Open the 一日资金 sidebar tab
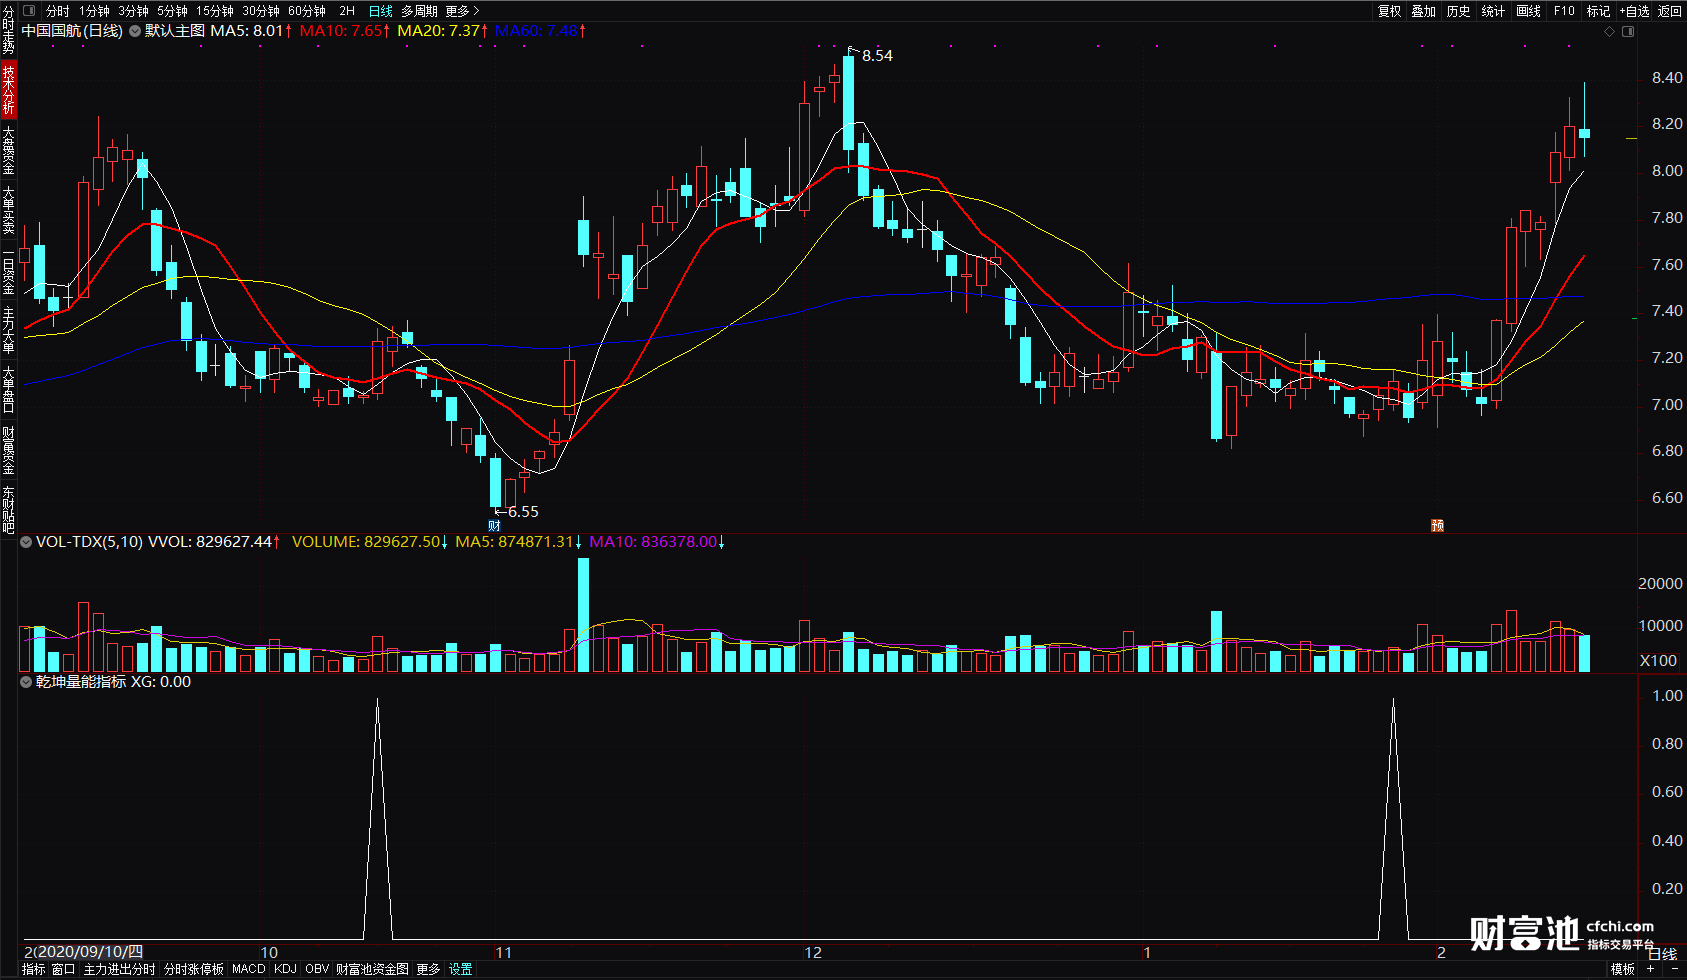 tap(8, 270)
